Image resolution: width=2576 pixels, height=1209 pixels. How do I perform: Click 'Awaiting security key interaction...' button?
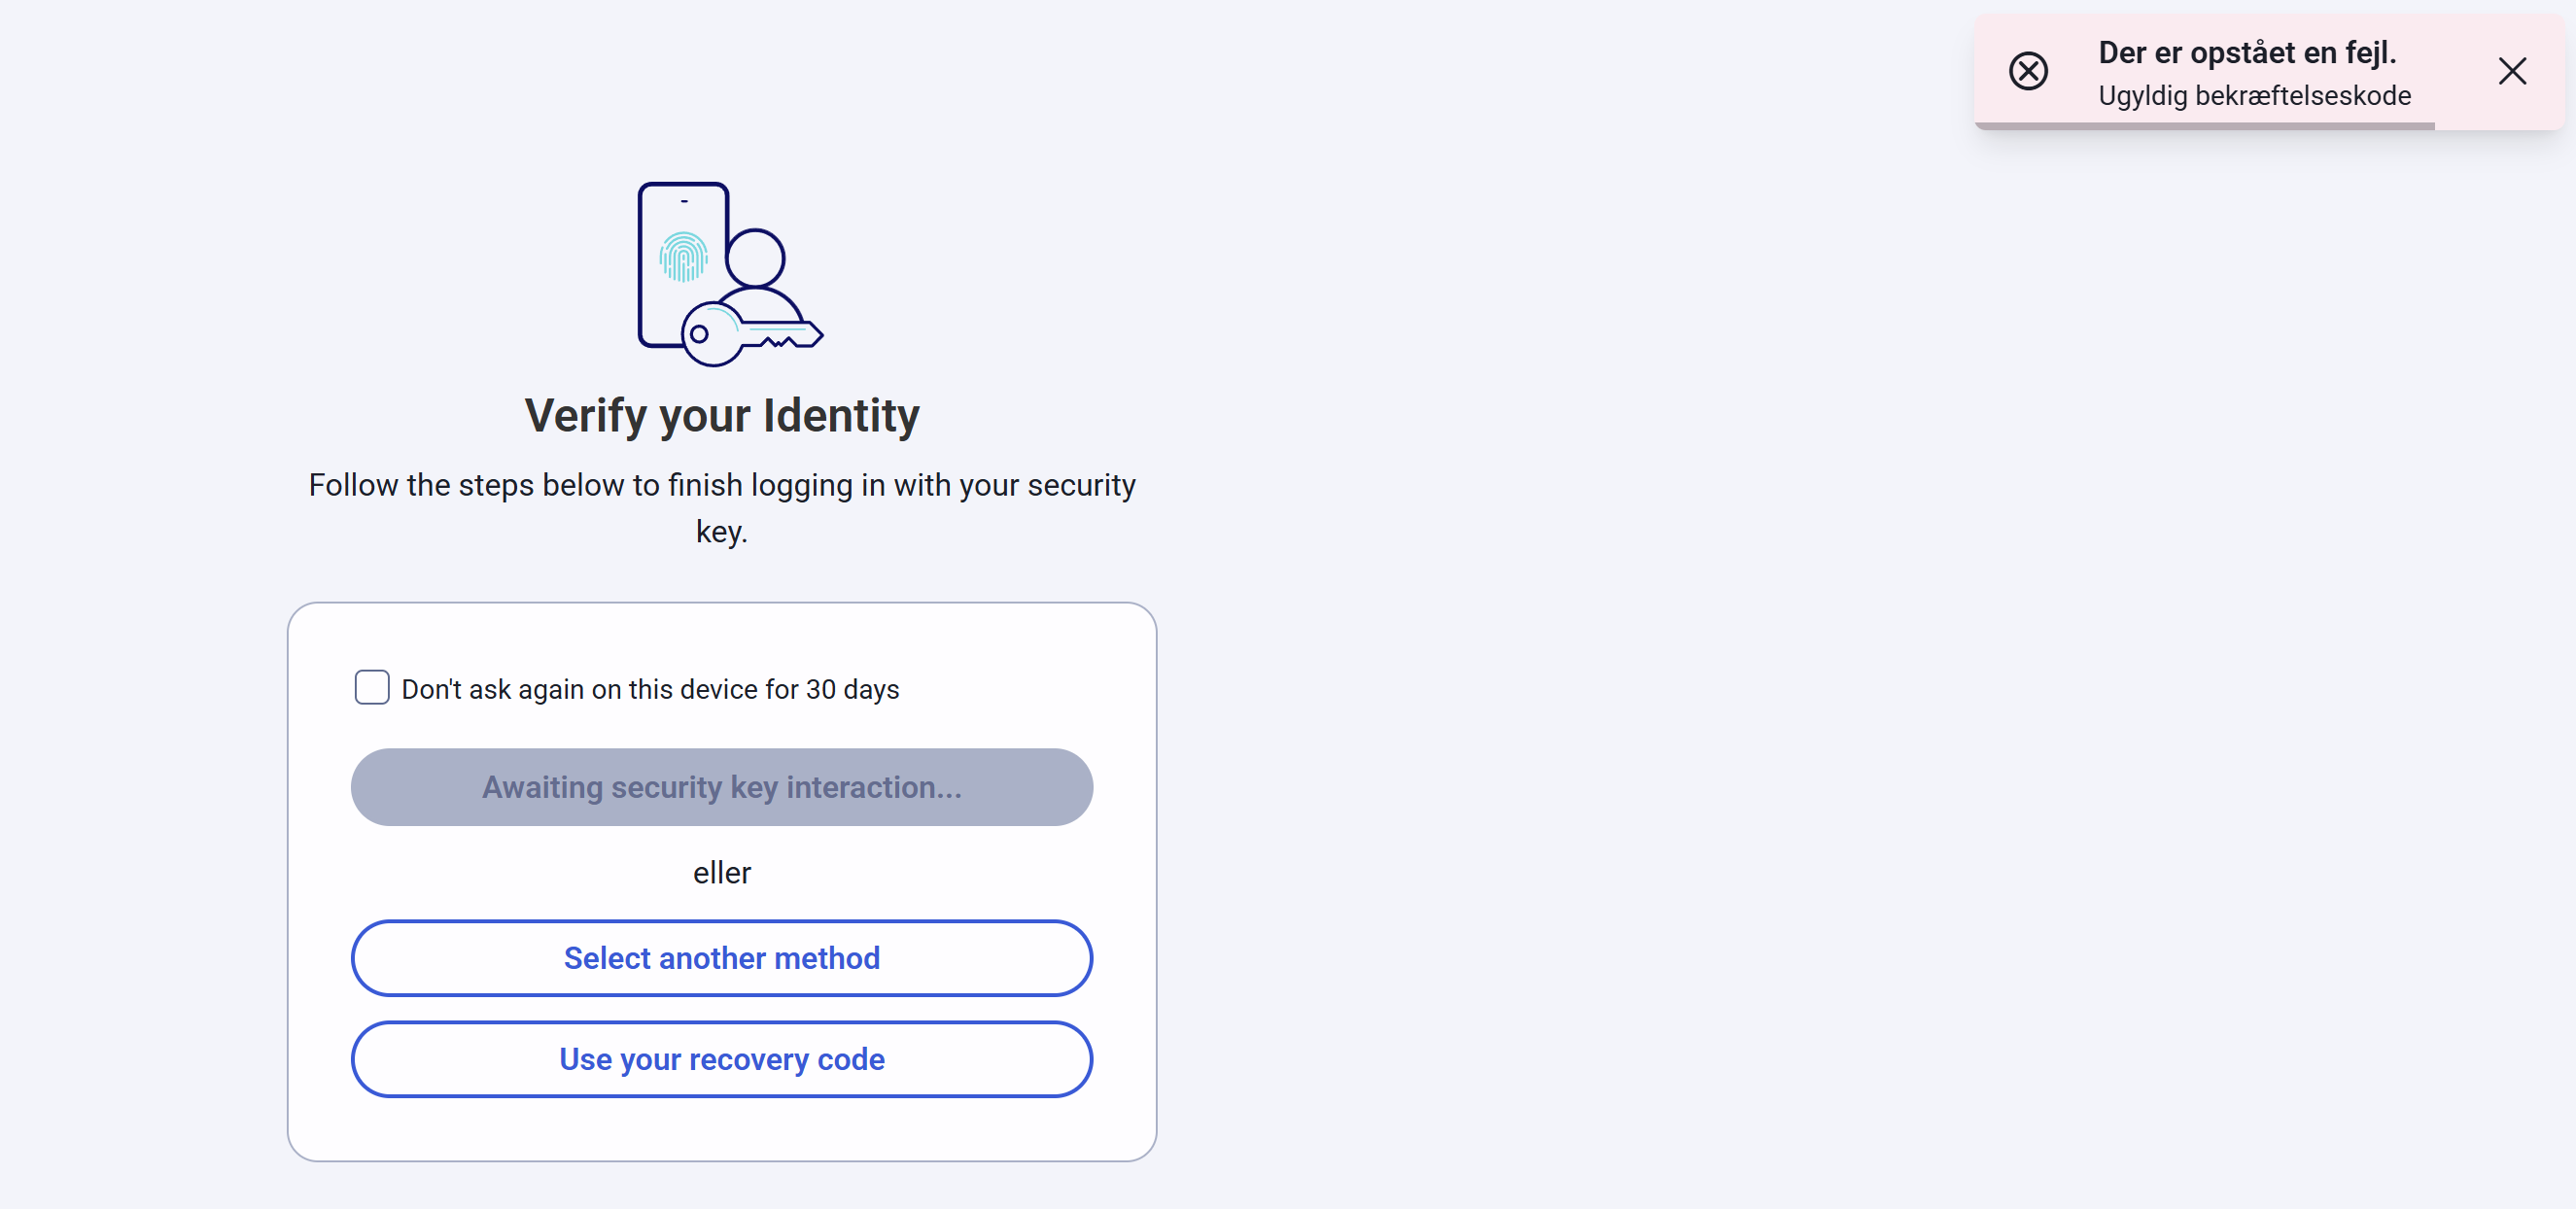[721, 787]
